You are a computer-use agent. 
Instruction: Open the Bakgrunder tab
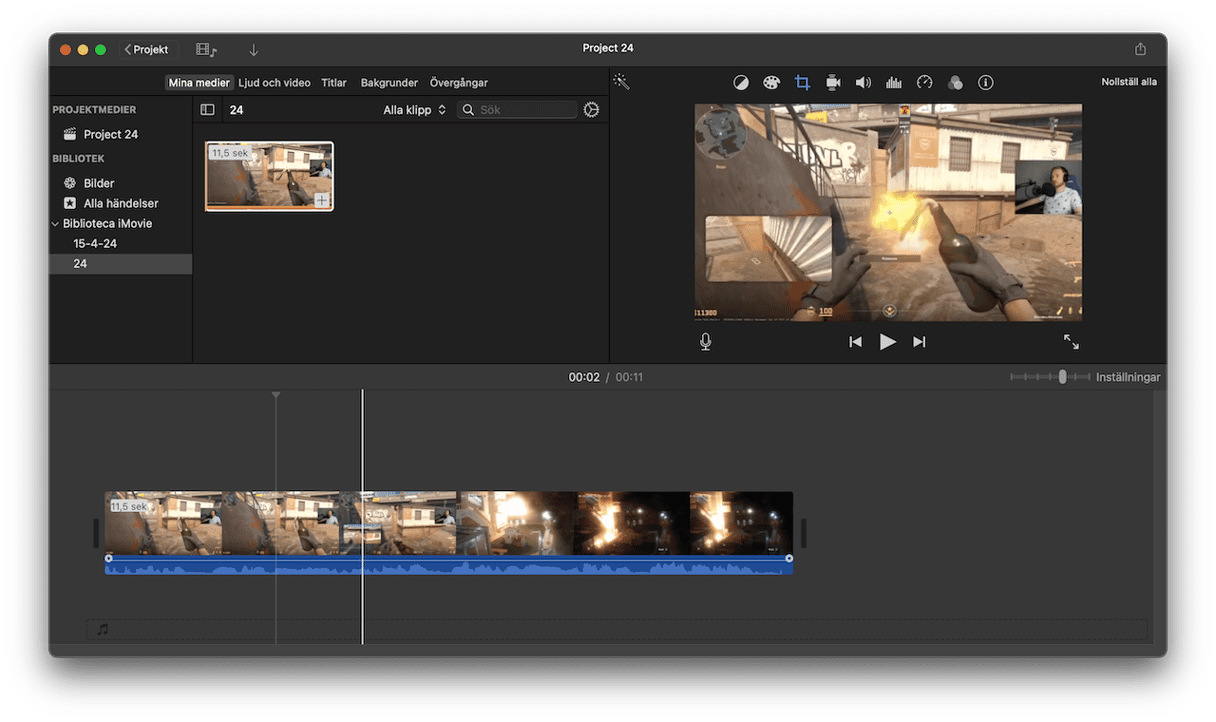(x=389, y=83)
